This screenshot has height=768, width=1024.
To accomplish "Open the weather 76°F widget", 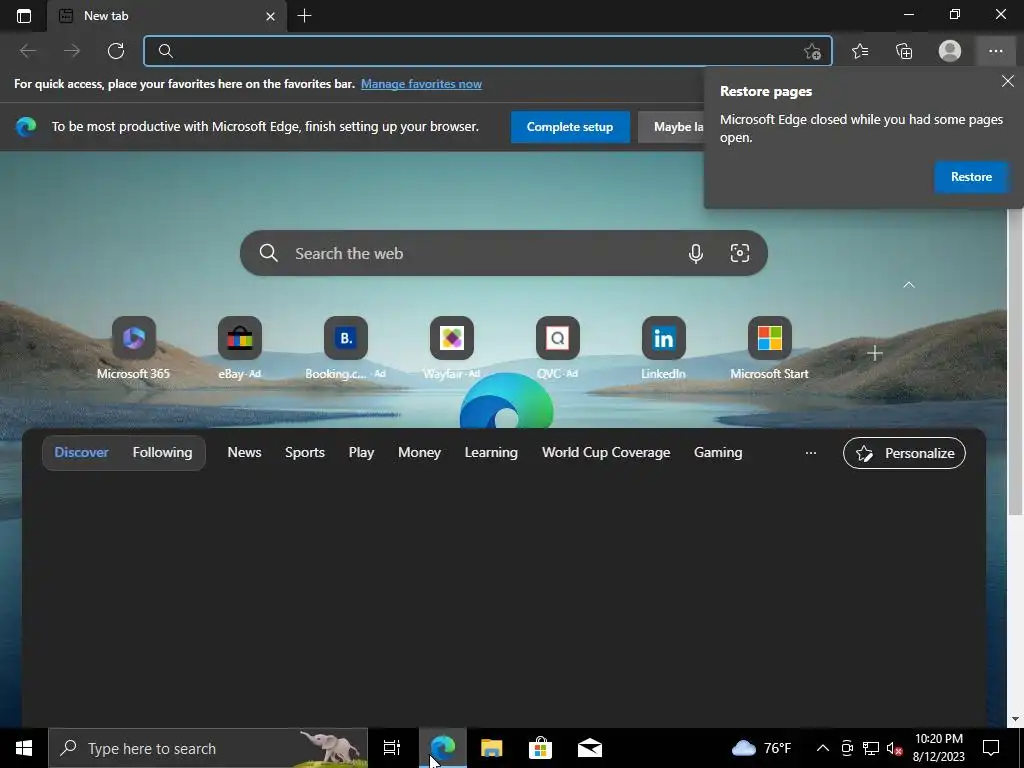I will (x=761, y=748).
